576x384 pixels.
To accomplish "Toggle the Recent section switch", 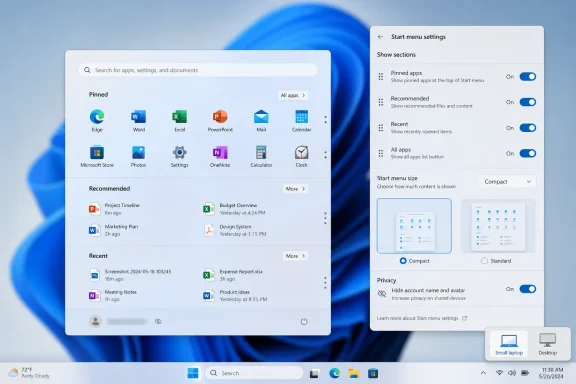I will point(528,128).
